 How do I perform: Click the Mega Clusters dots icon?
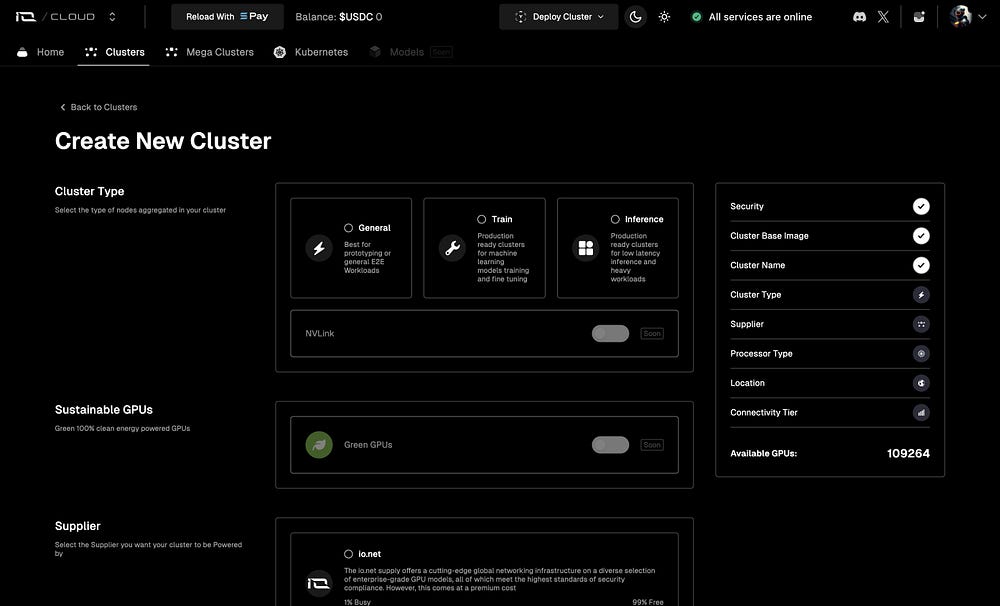pos(172,52)
